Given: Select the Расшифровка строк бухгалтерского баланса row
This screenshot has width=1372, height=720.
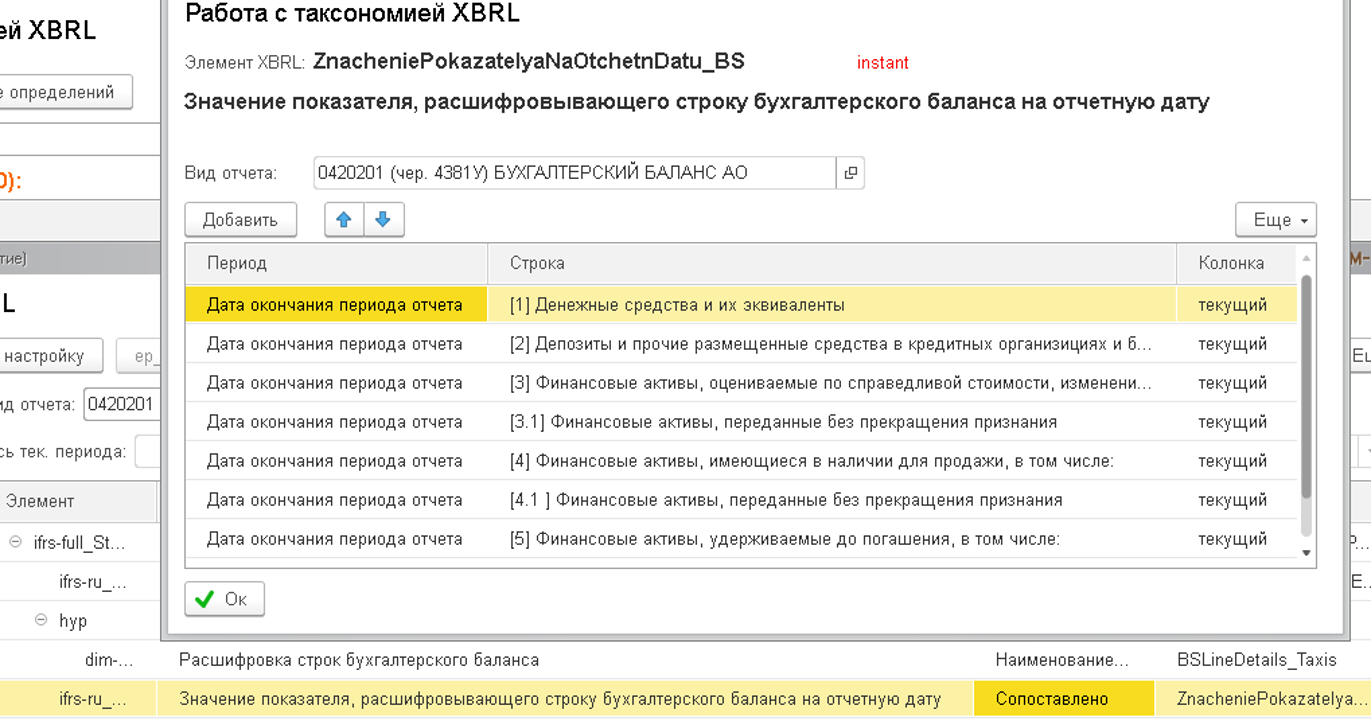Looking at the screenshot, I should (x=359, y=660).
